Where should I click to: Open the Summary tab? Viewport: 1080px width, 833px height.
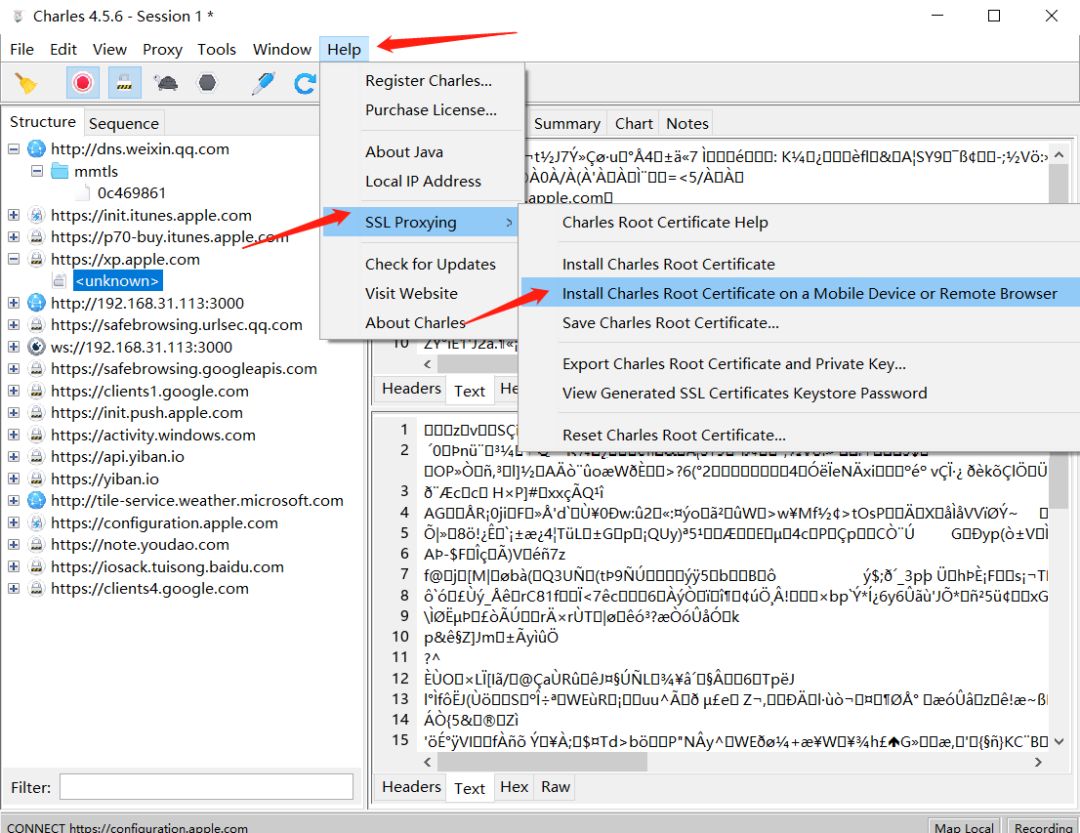(x=567, y=124)
